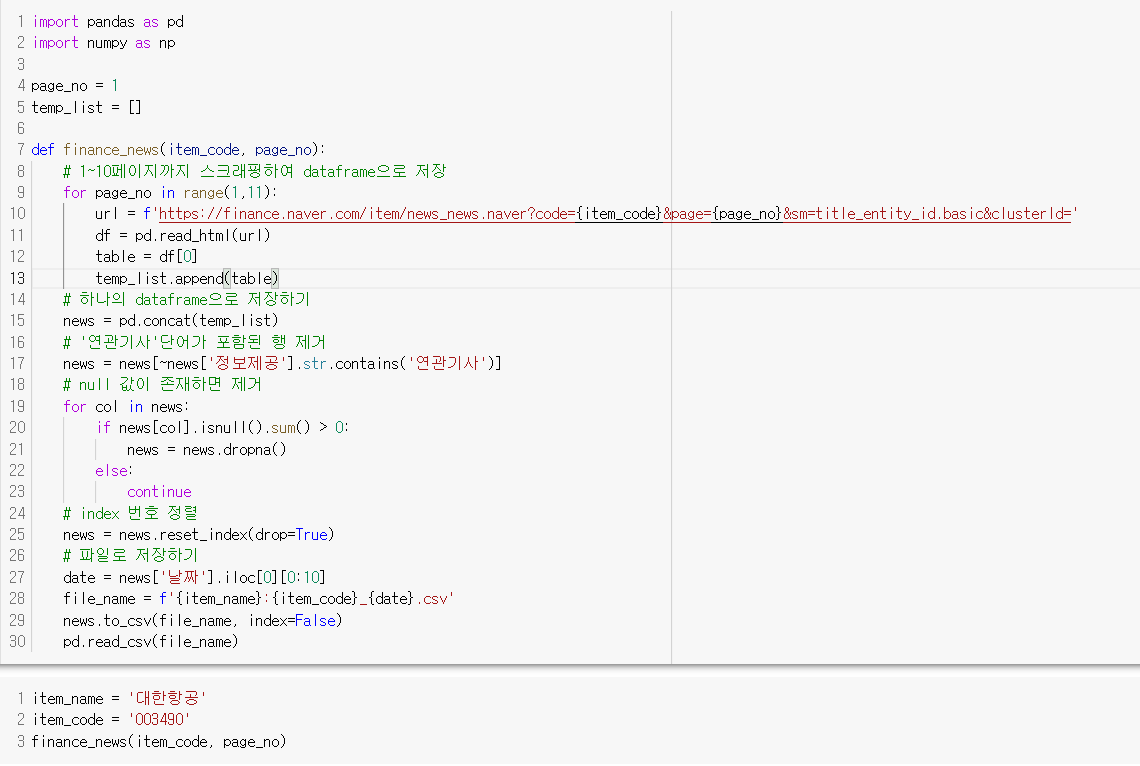Click 'finance_news(item_code, page_no)' call in second cell
Screen dimensions: 1140x766
click(158, 741)
